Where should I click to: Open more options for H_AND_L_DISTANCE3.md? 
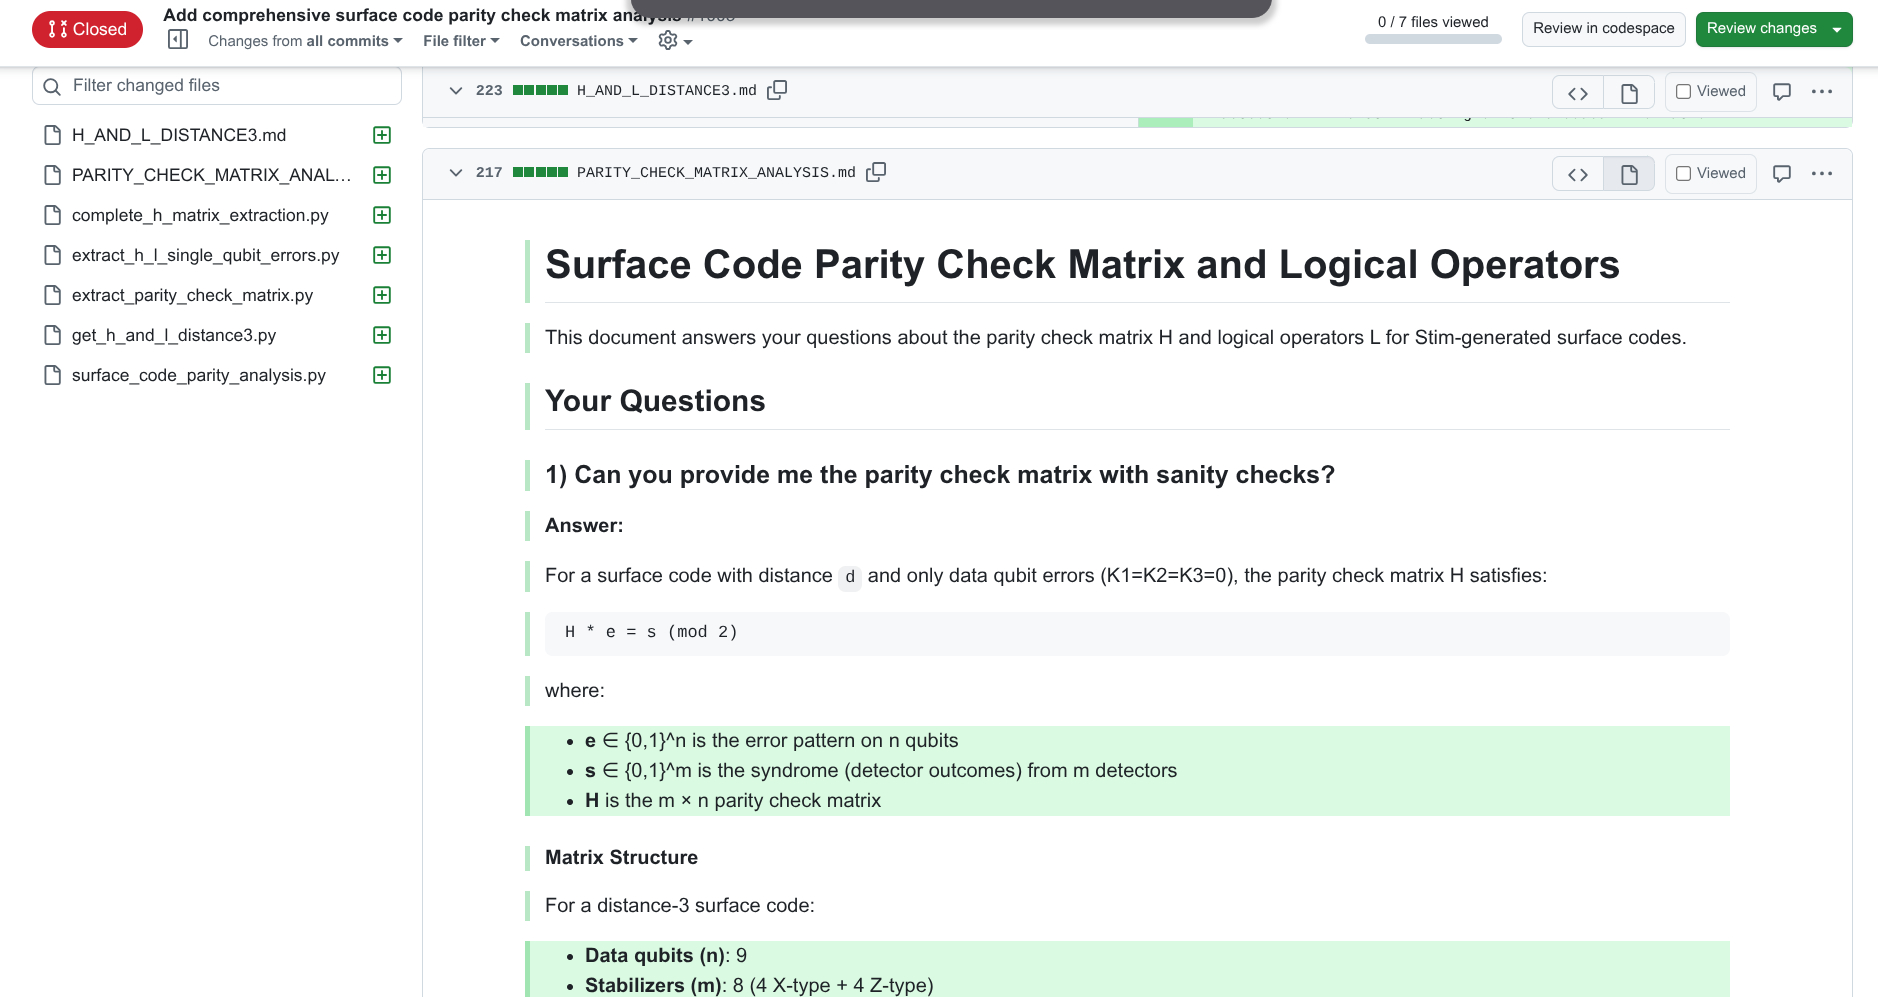[1822, 92]
